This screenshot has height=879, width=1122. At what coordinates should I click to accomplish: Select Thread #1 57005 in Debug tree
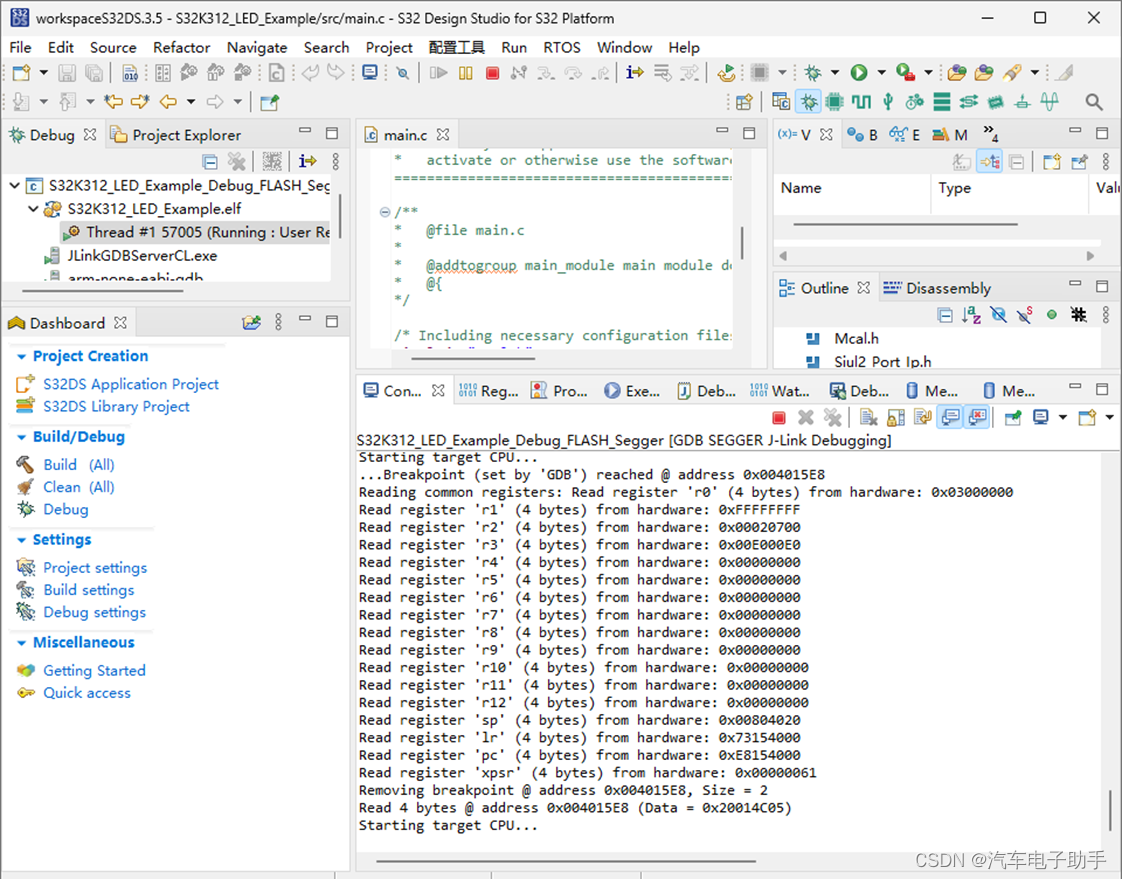tap(195, 232)
